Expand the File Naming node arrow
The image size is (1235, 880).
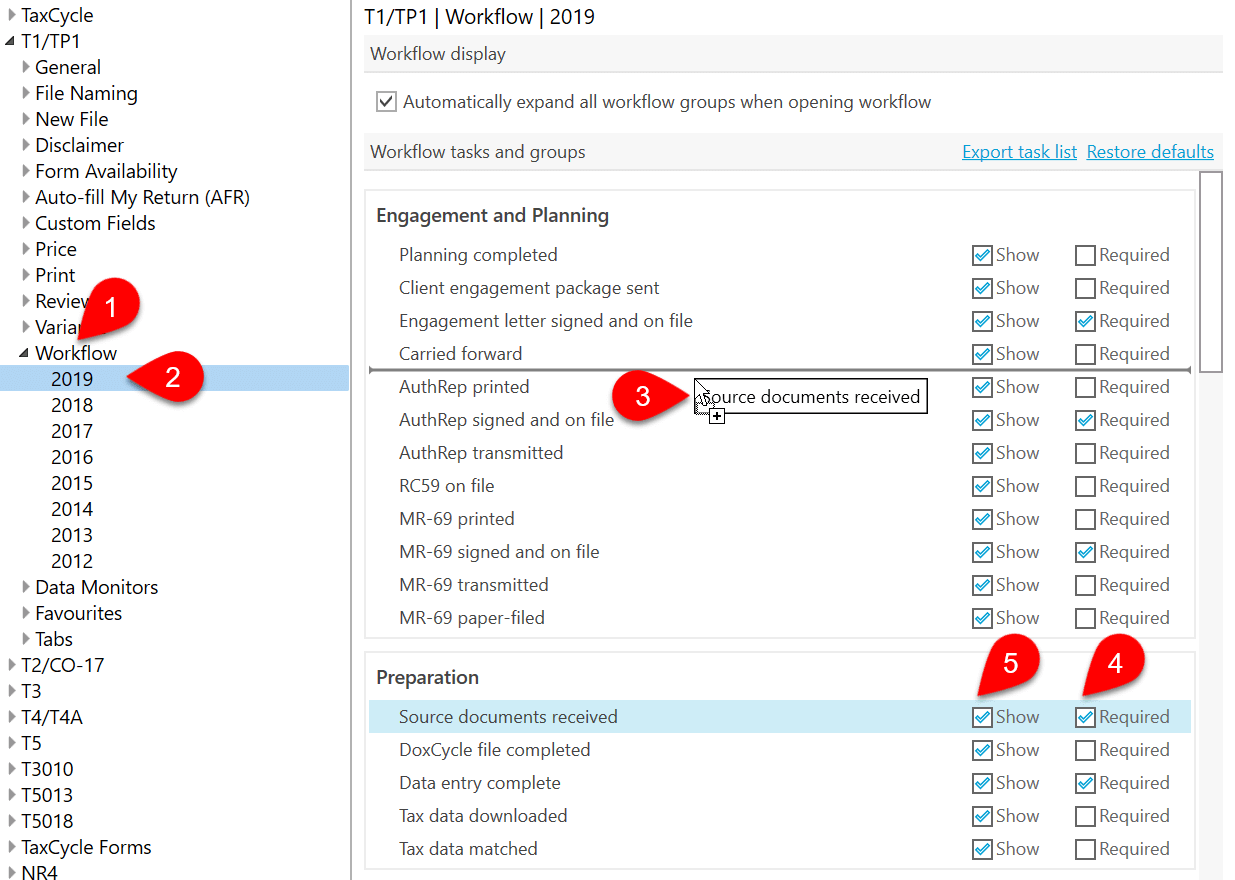(26, 94)
